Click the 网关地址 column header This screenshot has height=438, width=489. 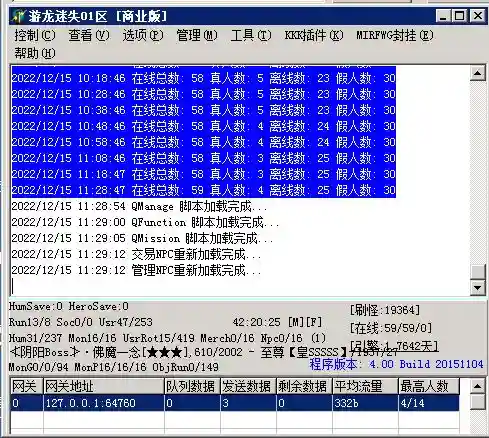pyautogui.click(x=104, y=386)
